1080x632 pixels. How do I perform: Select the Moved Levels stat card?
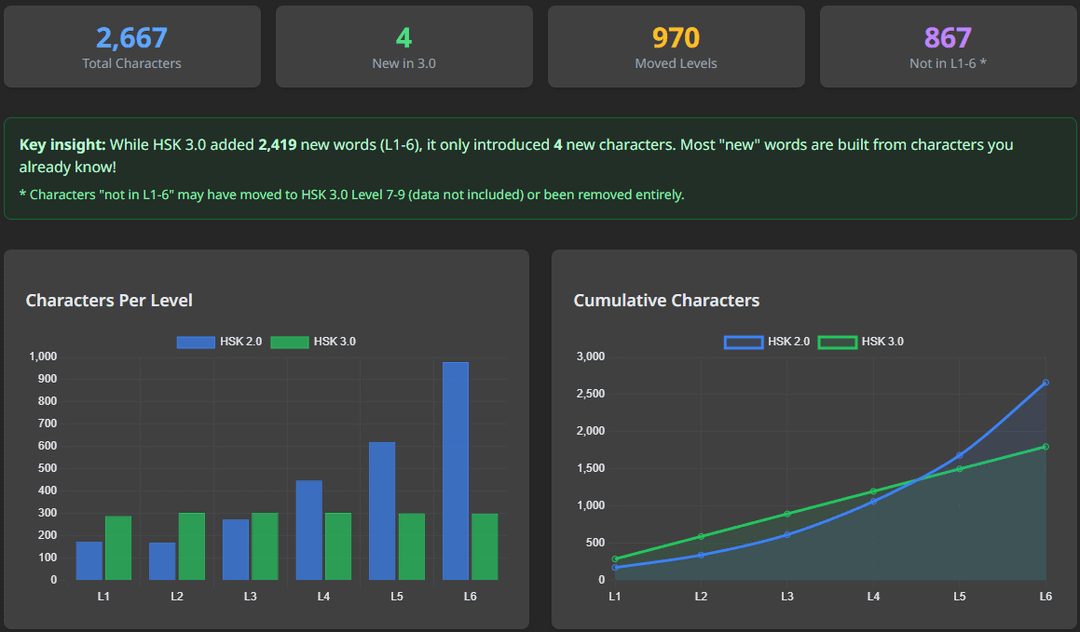[x=676, y=47]
